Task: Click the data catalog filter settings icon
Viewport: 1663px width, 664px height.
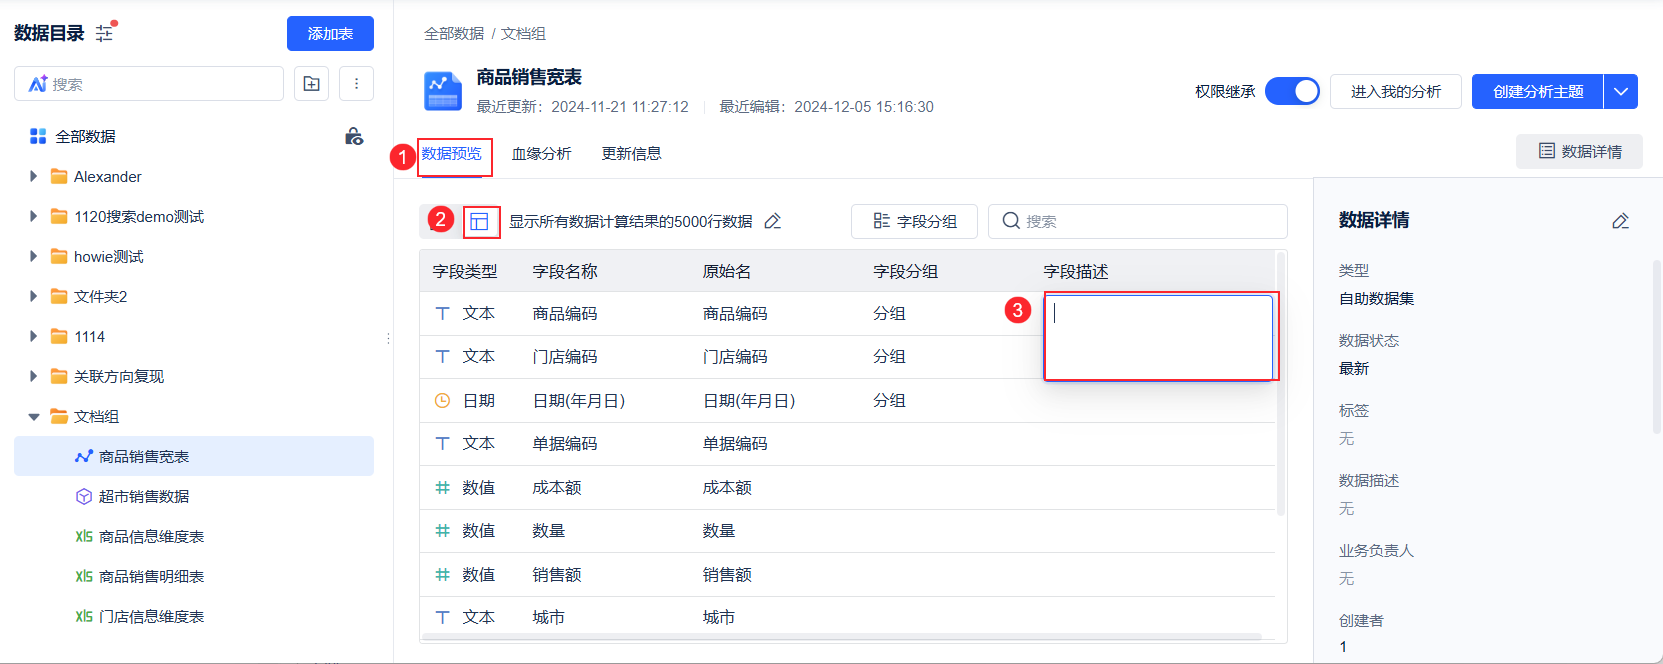Action: (105, 33)
